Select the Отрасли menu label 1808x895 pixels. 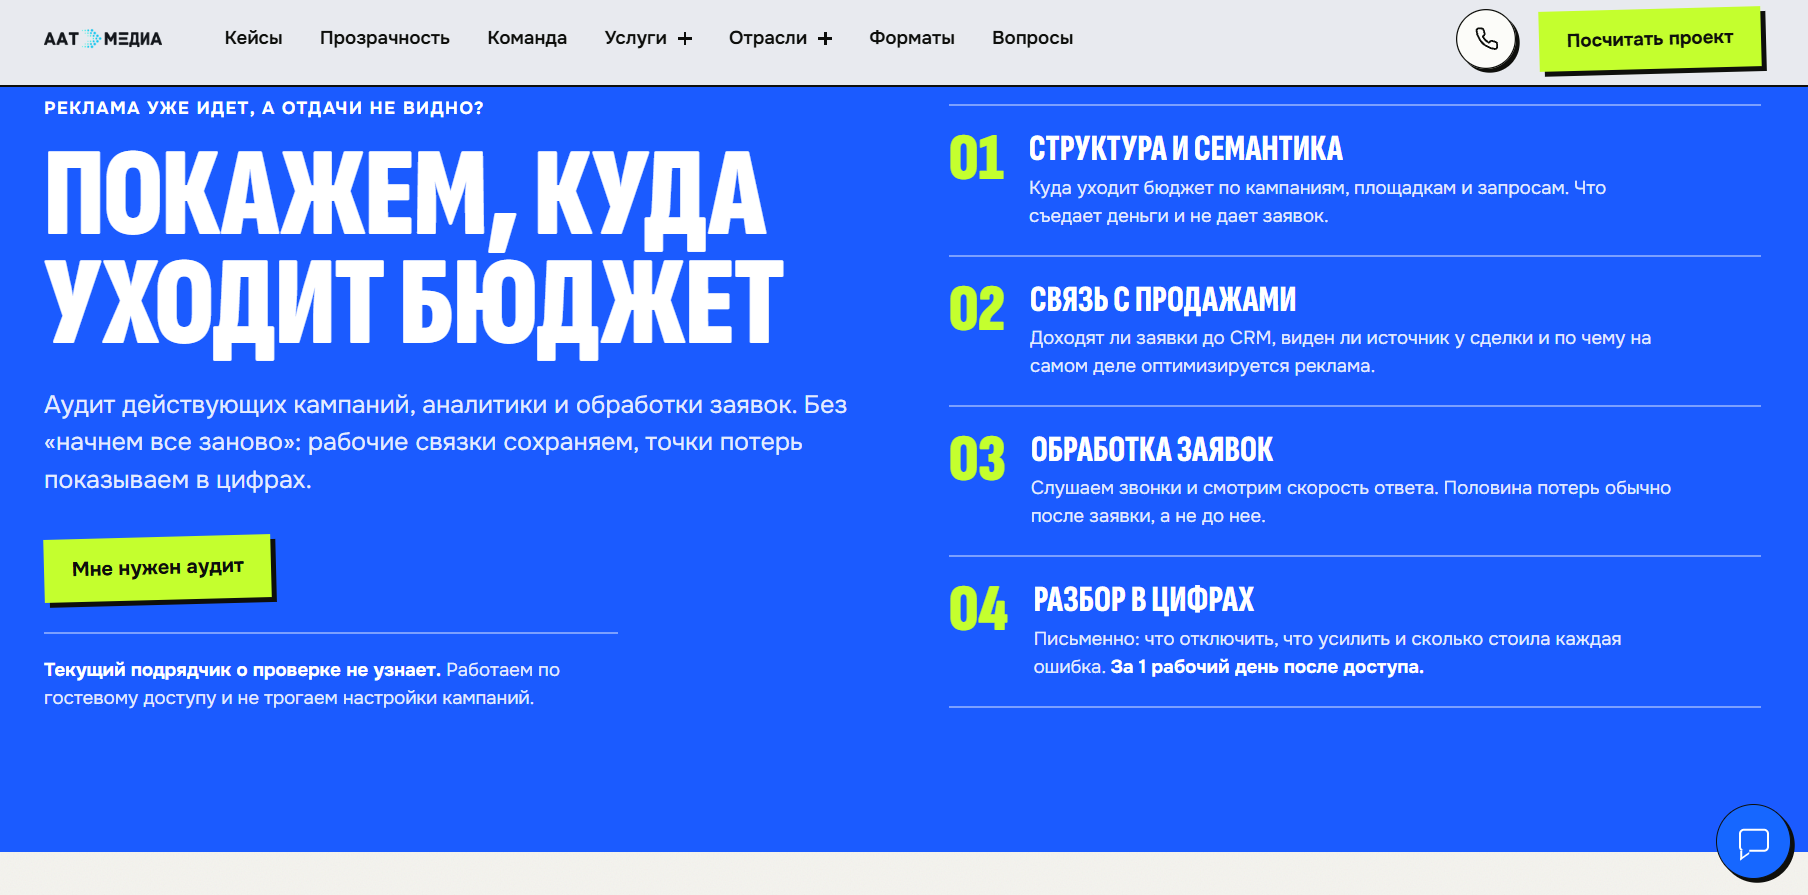(768, 38)
